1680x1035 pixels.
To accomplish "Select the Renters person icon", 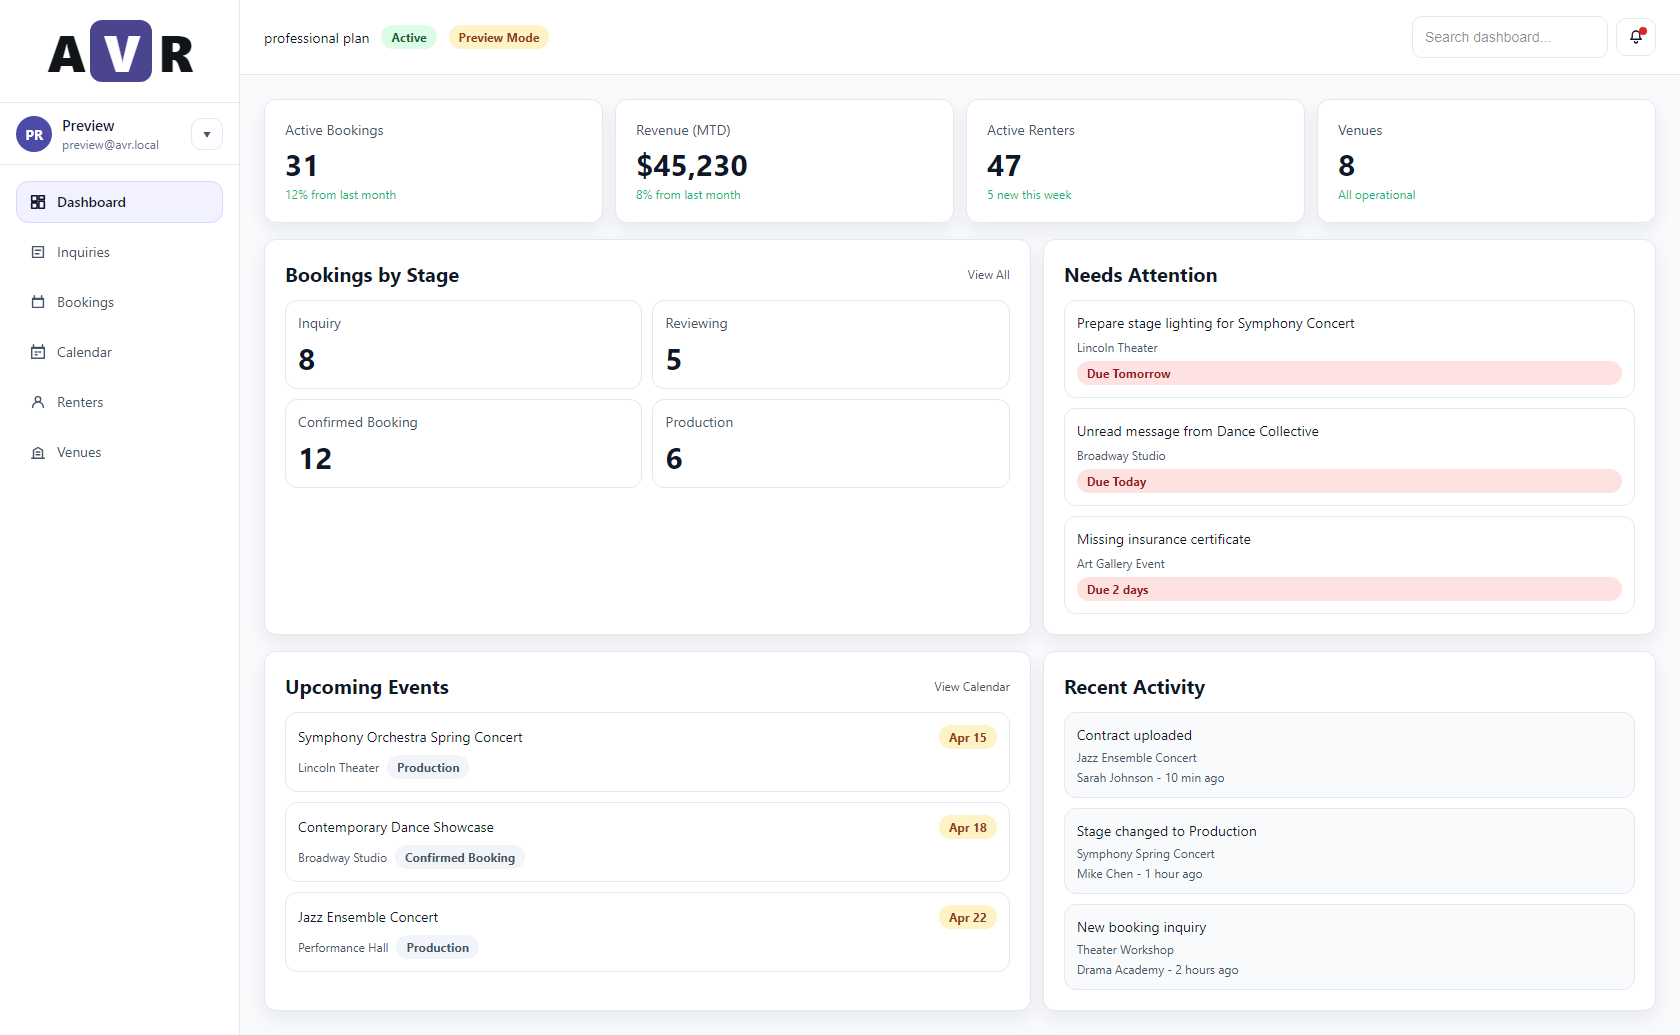I will pyautogui.click(x=37, y=401).
